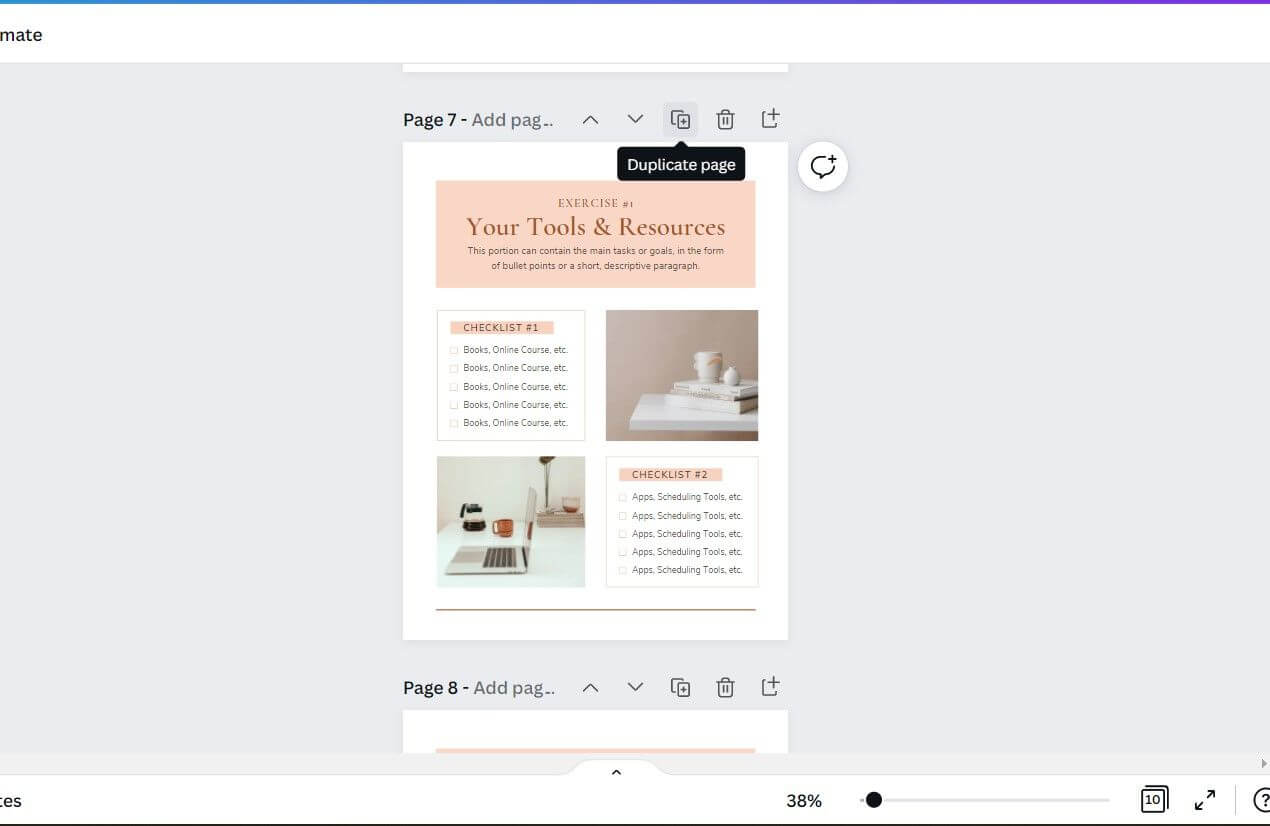Click the zoom slider handle
1270x826 pixels.
click(873, 800)
